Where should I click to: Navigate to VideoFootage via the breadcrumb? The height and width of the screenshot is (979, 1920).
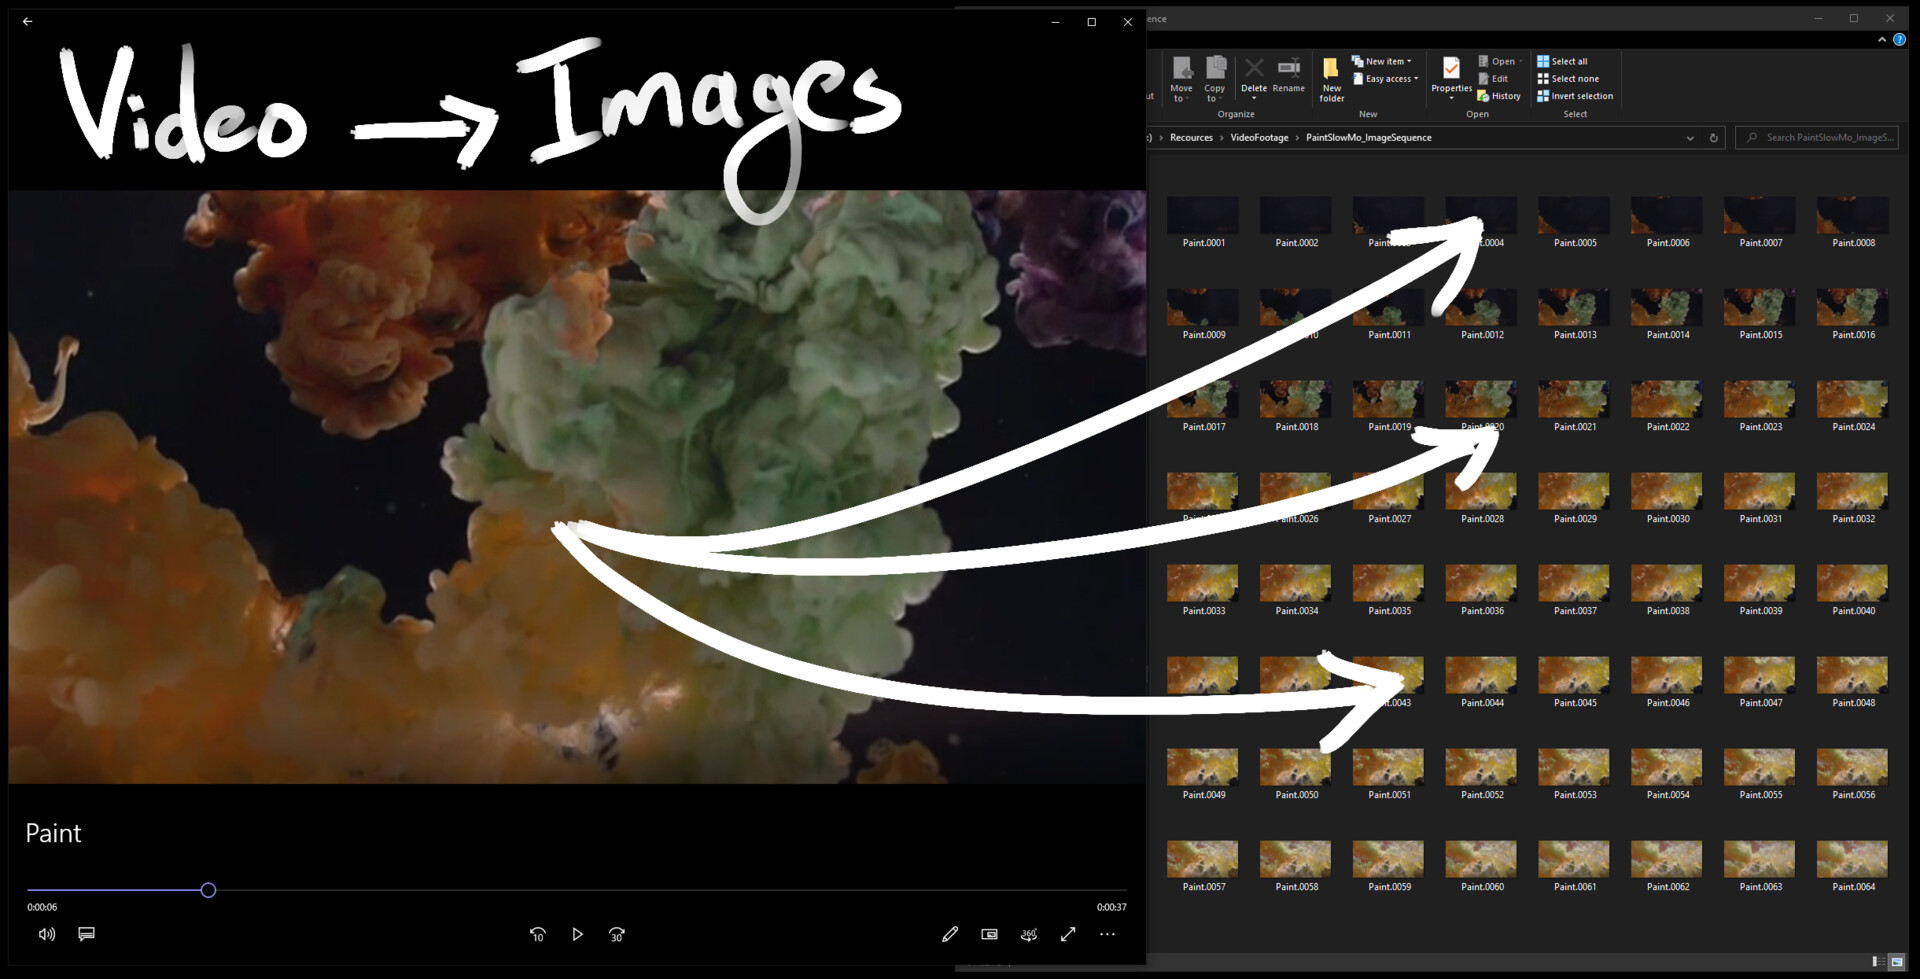pos(1259,138)
